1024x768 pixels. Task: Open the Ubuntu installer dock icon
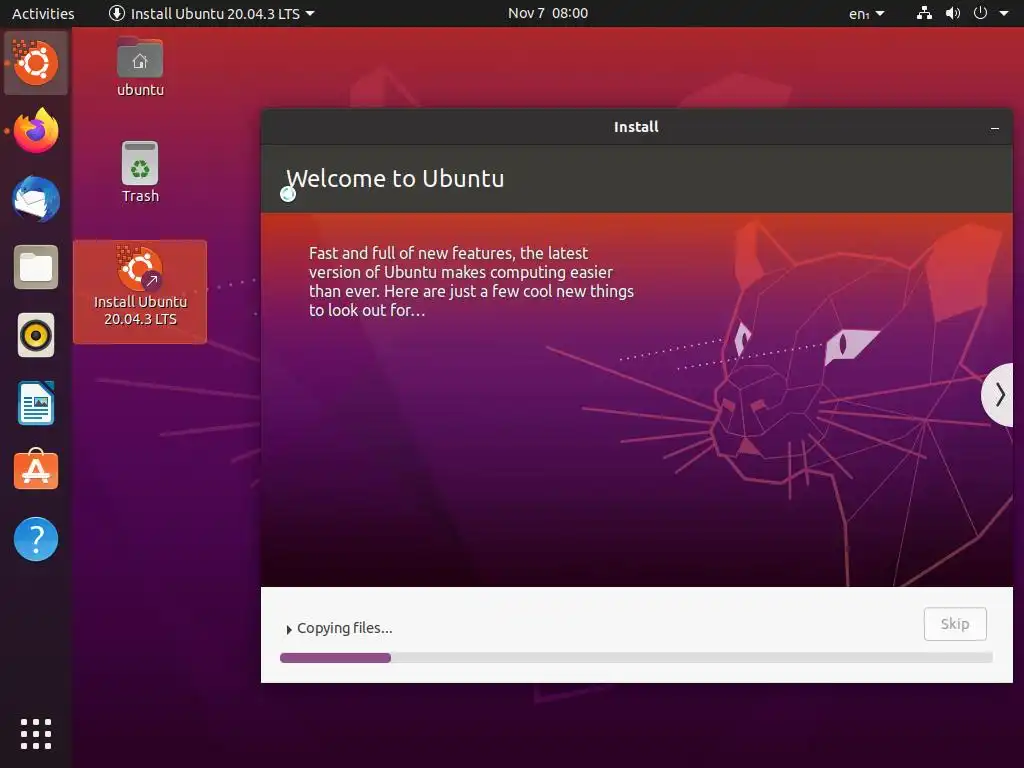pos(36,63)
